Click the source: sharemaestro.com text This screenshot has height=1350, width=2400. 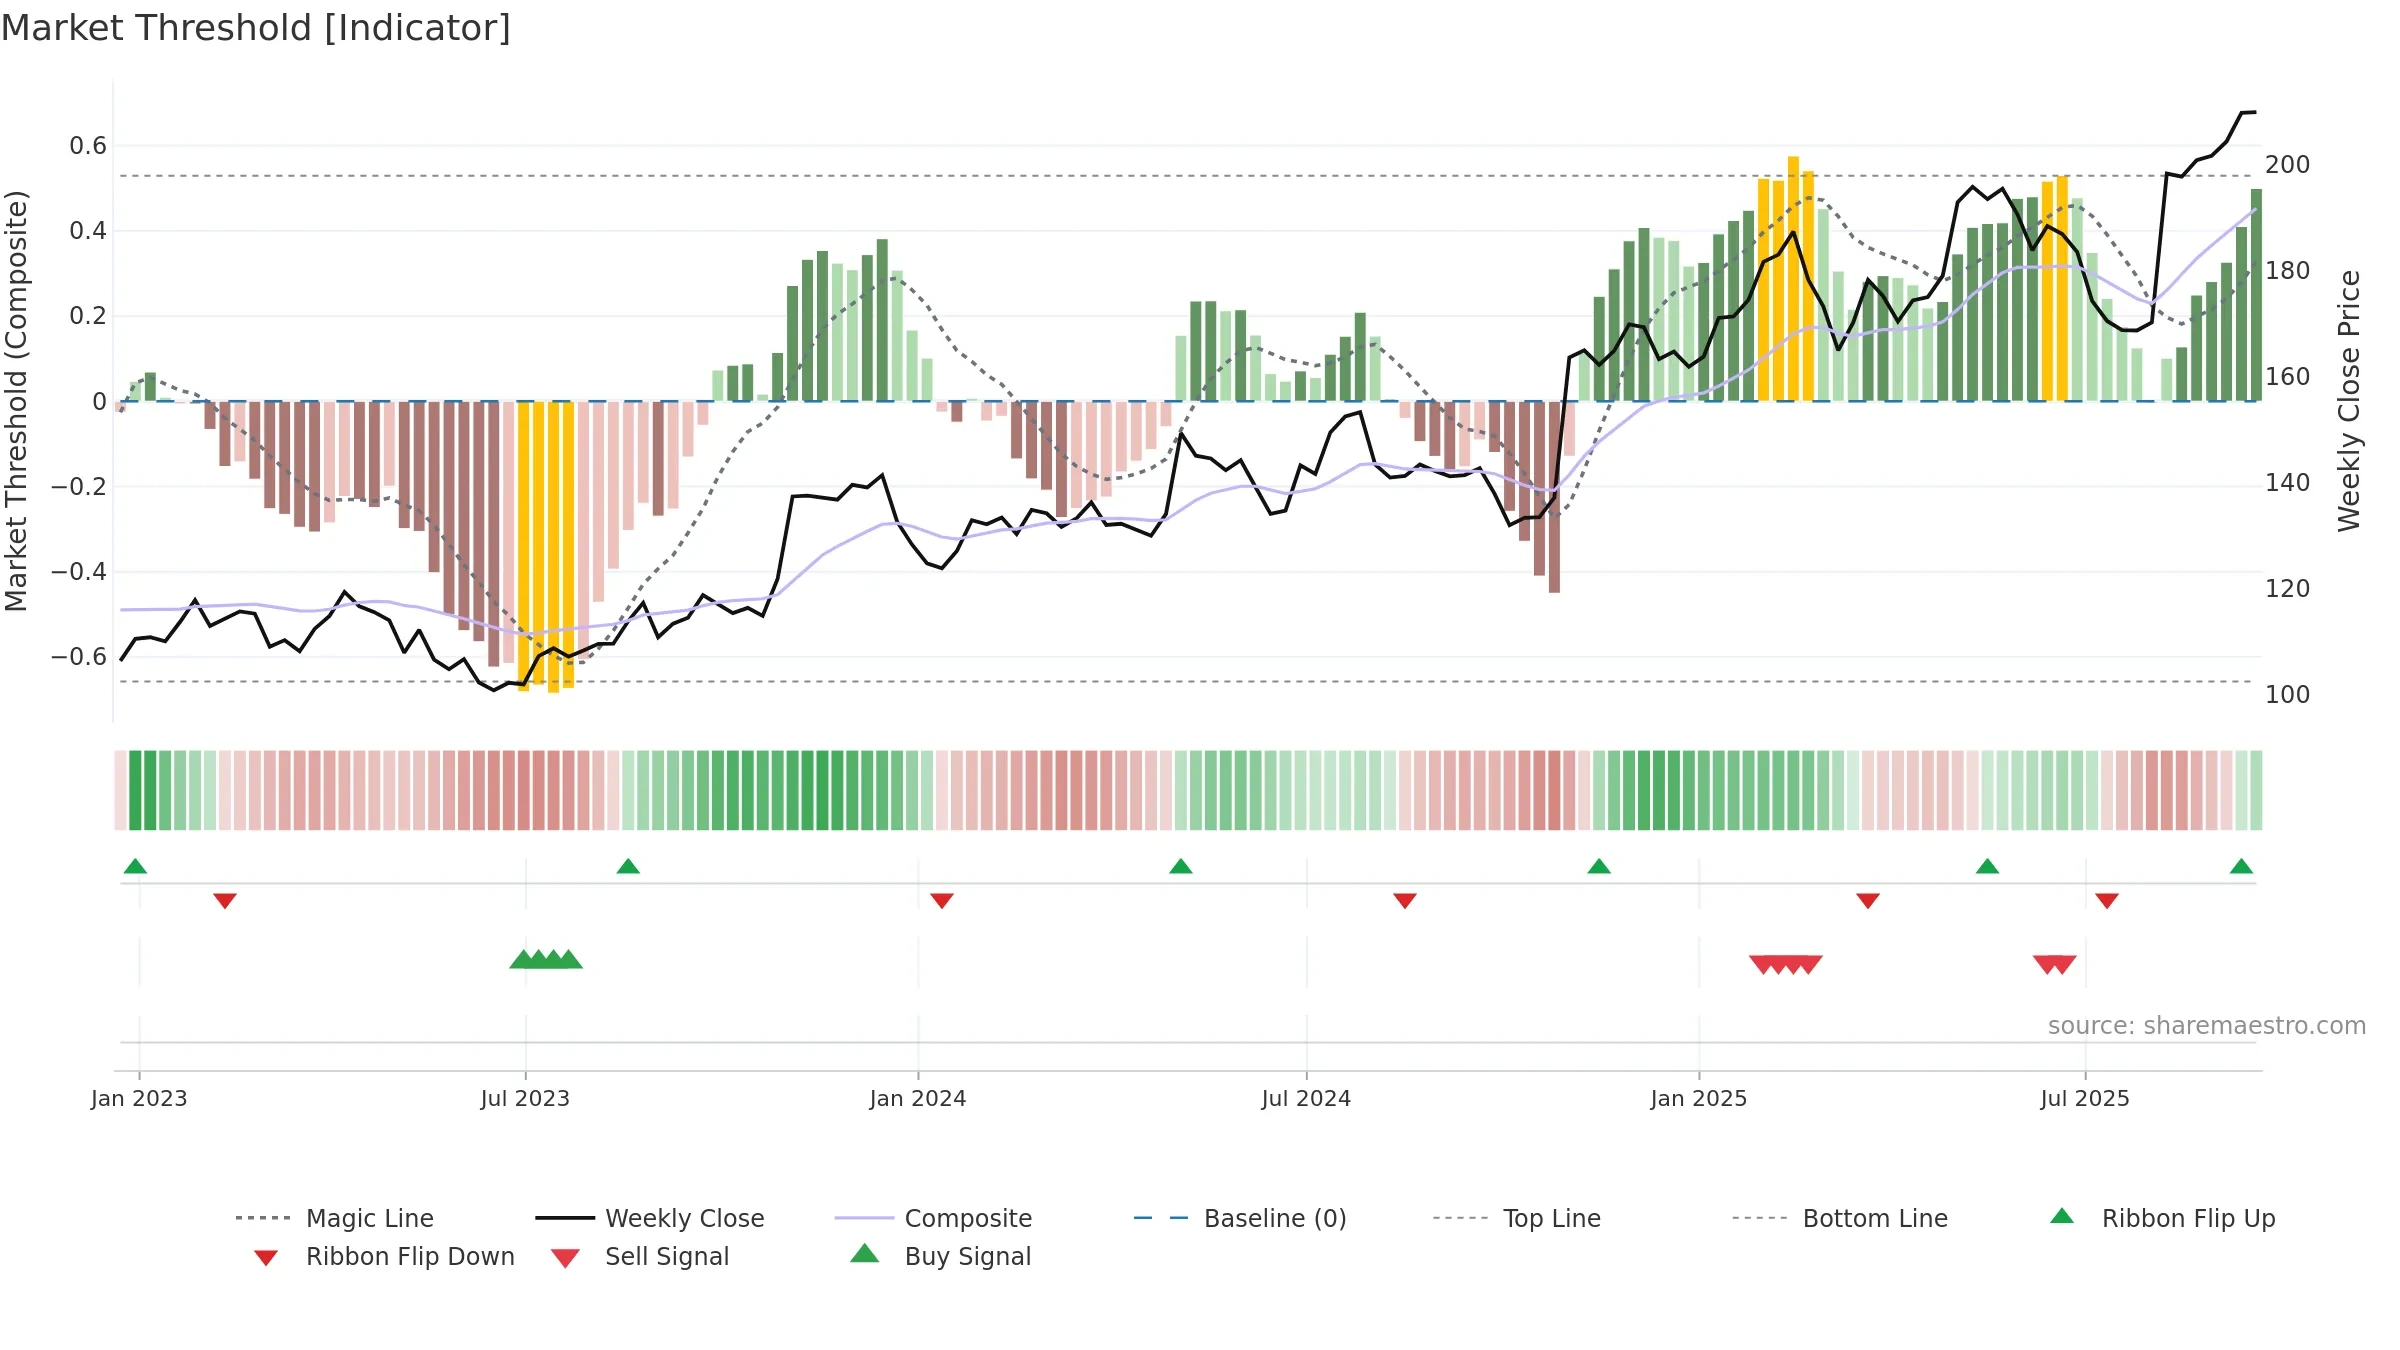2207,1025
